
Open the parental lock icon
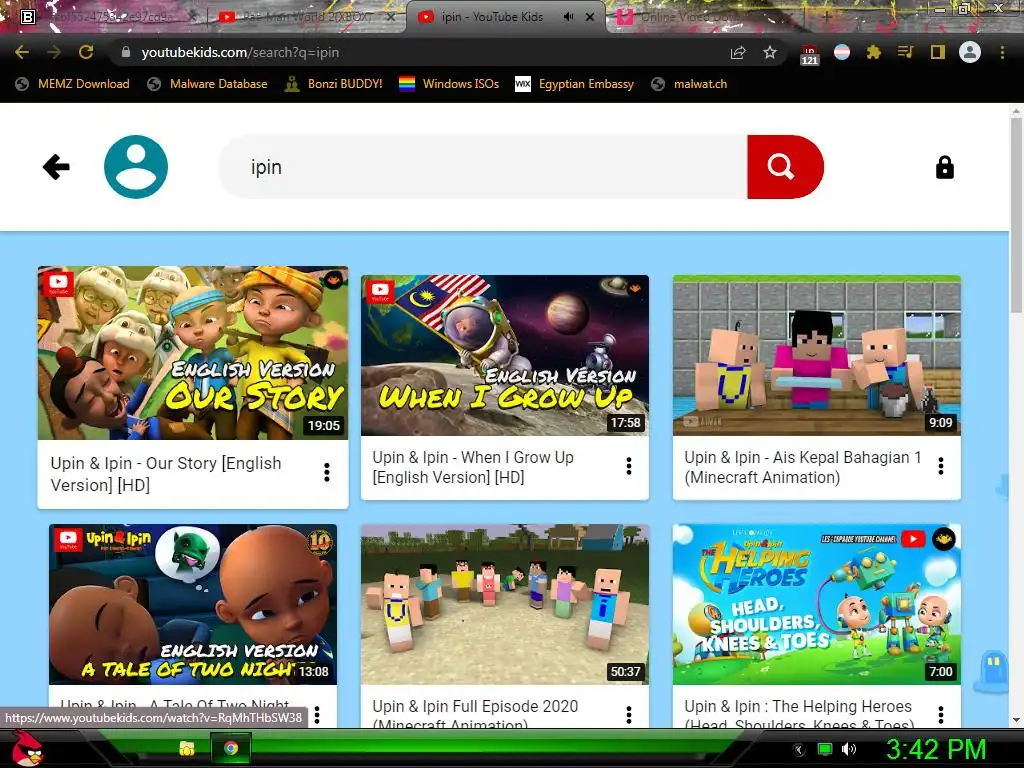[944, 167]
